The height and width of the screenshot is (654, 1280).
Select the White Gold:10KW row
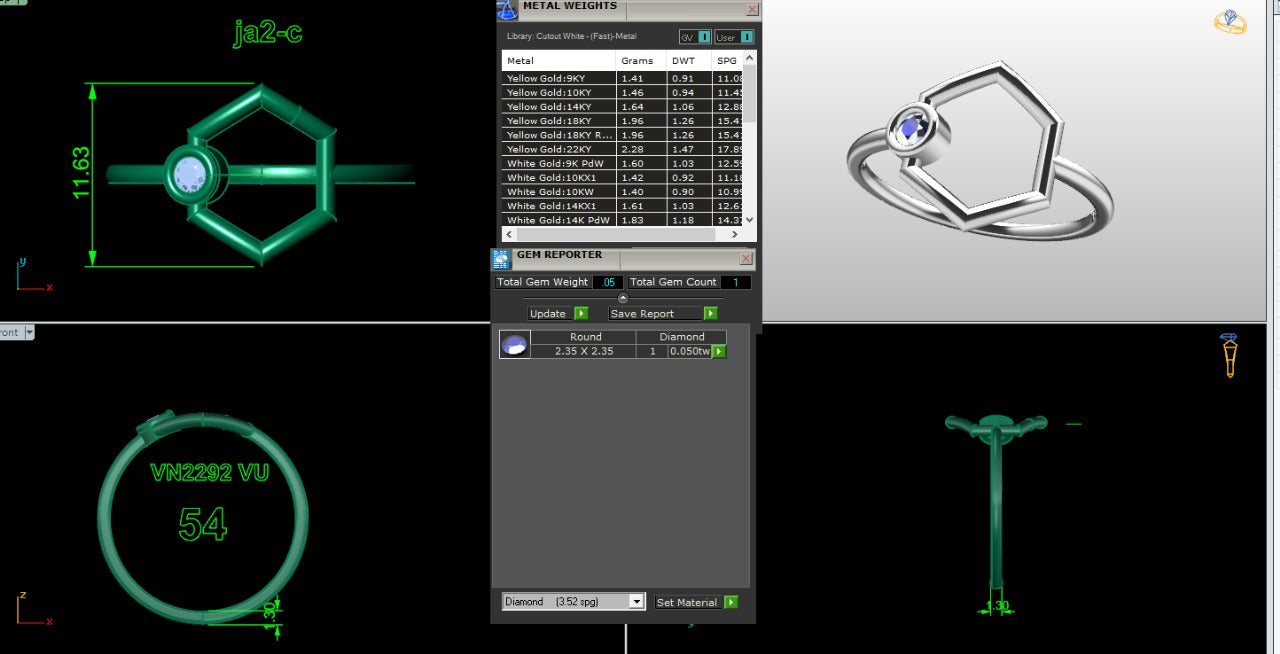623,191
